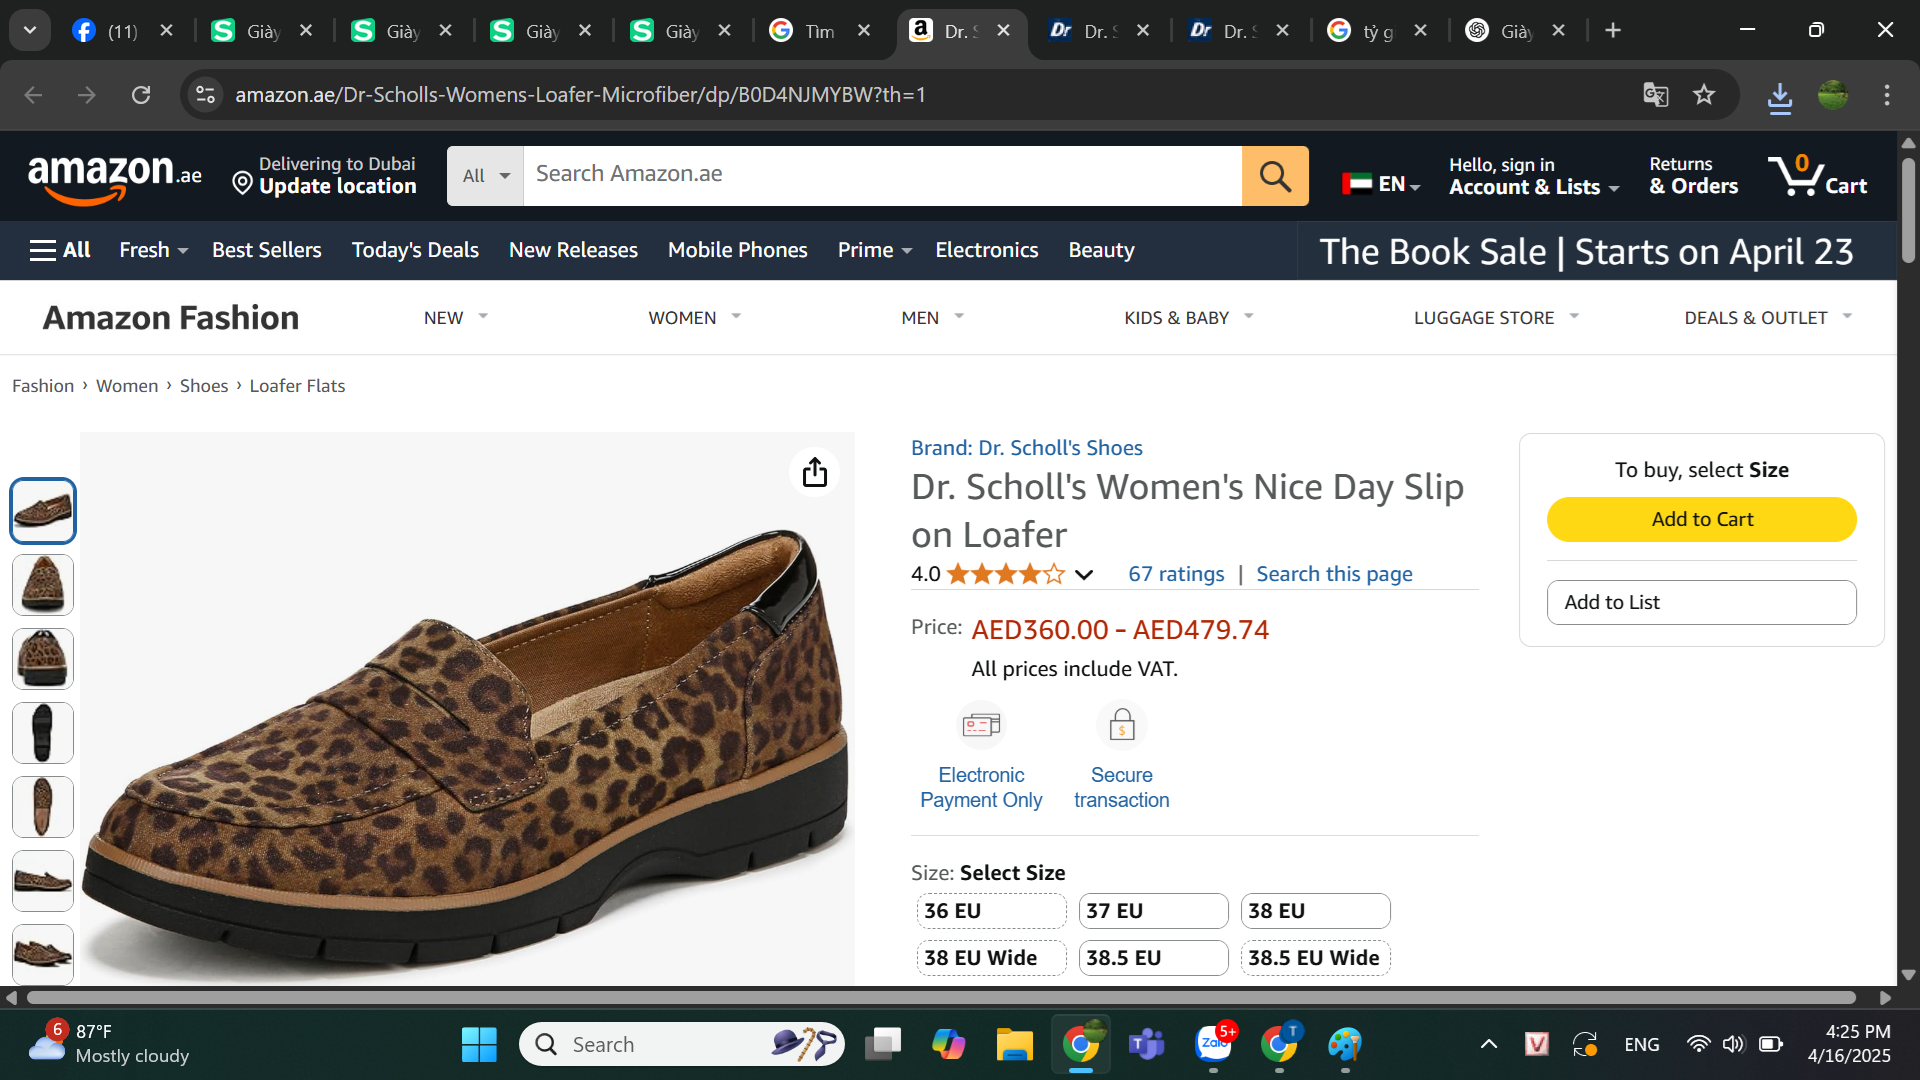Choose the 38.5 EU size option
The image size is (1920, 1080).
1153,958
